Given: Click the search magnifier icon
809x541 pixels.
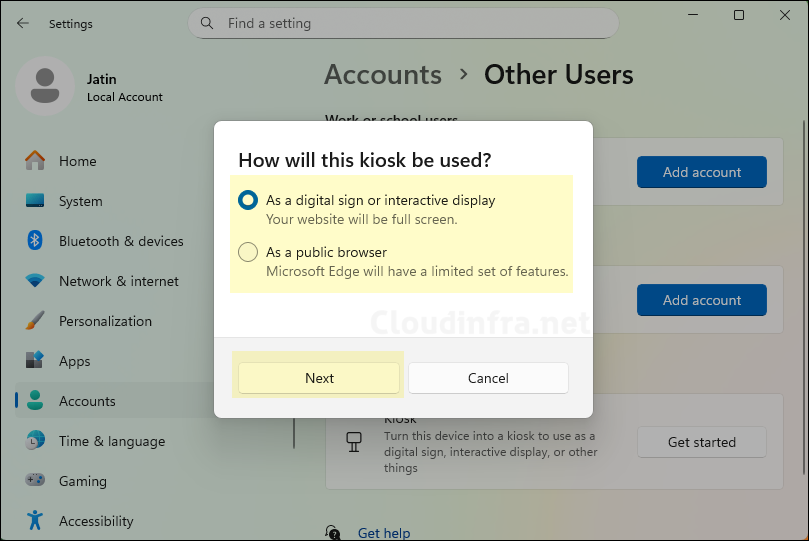Looking at the screenshot, I should [x=207, y=23].
